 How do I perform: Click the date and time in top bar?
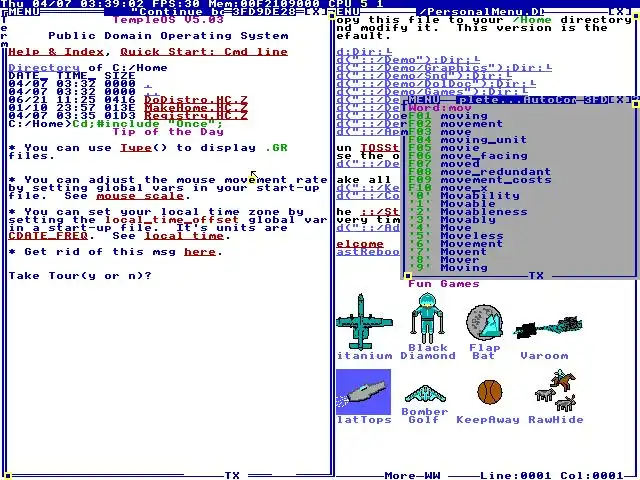click(x=72, y=4)
